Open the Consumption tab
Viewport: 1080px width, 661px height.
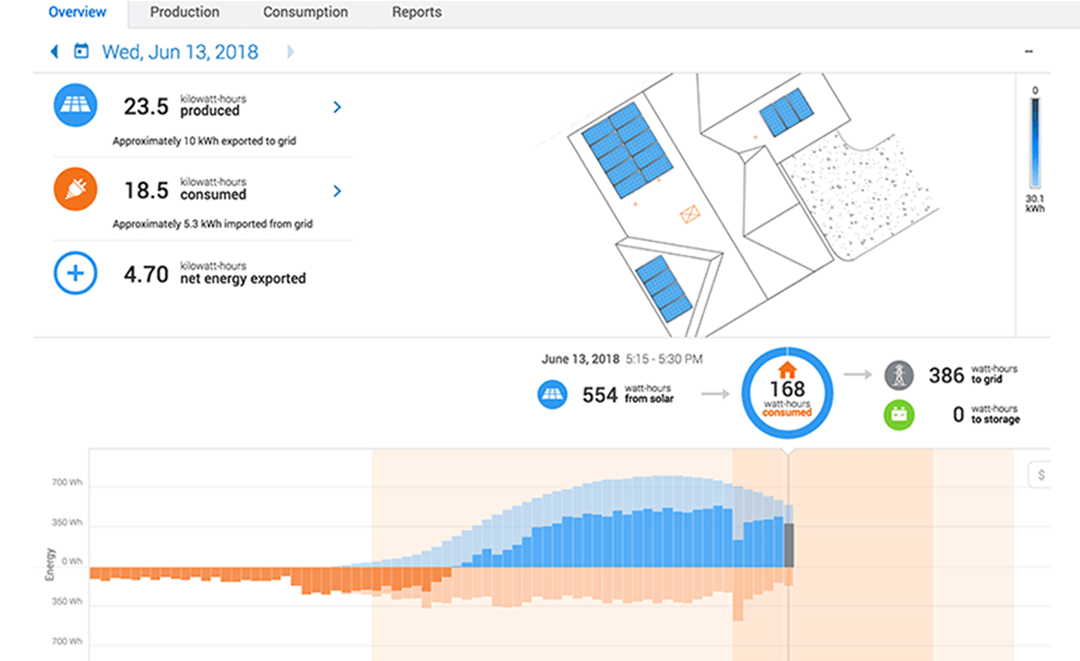[305, 13]
